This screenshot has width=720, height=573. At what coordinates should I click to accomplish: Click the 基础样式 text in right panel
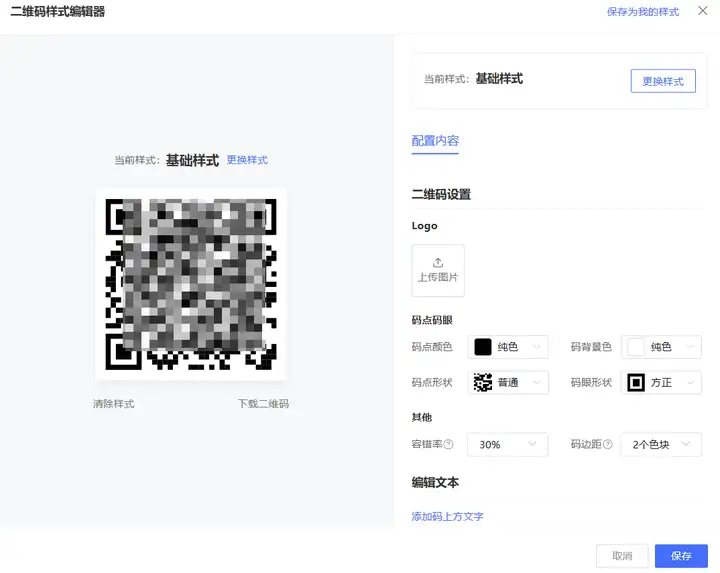(x=499, y=79)
